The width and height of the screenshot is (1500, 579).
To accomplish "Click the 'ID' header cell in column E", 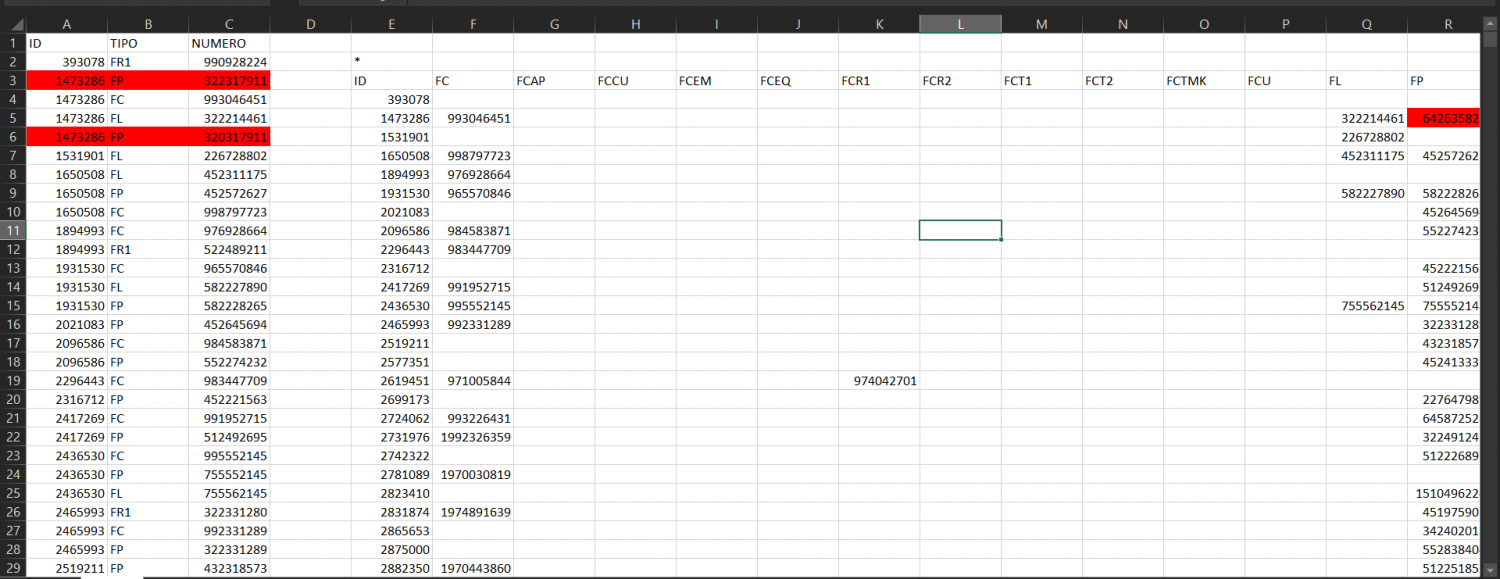I will coord(391,81).
